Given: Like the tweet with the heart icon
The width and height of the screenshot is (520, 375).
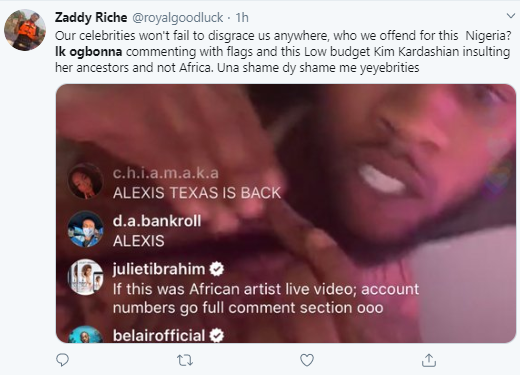Looking at the screenshot, I should [307, 360].
